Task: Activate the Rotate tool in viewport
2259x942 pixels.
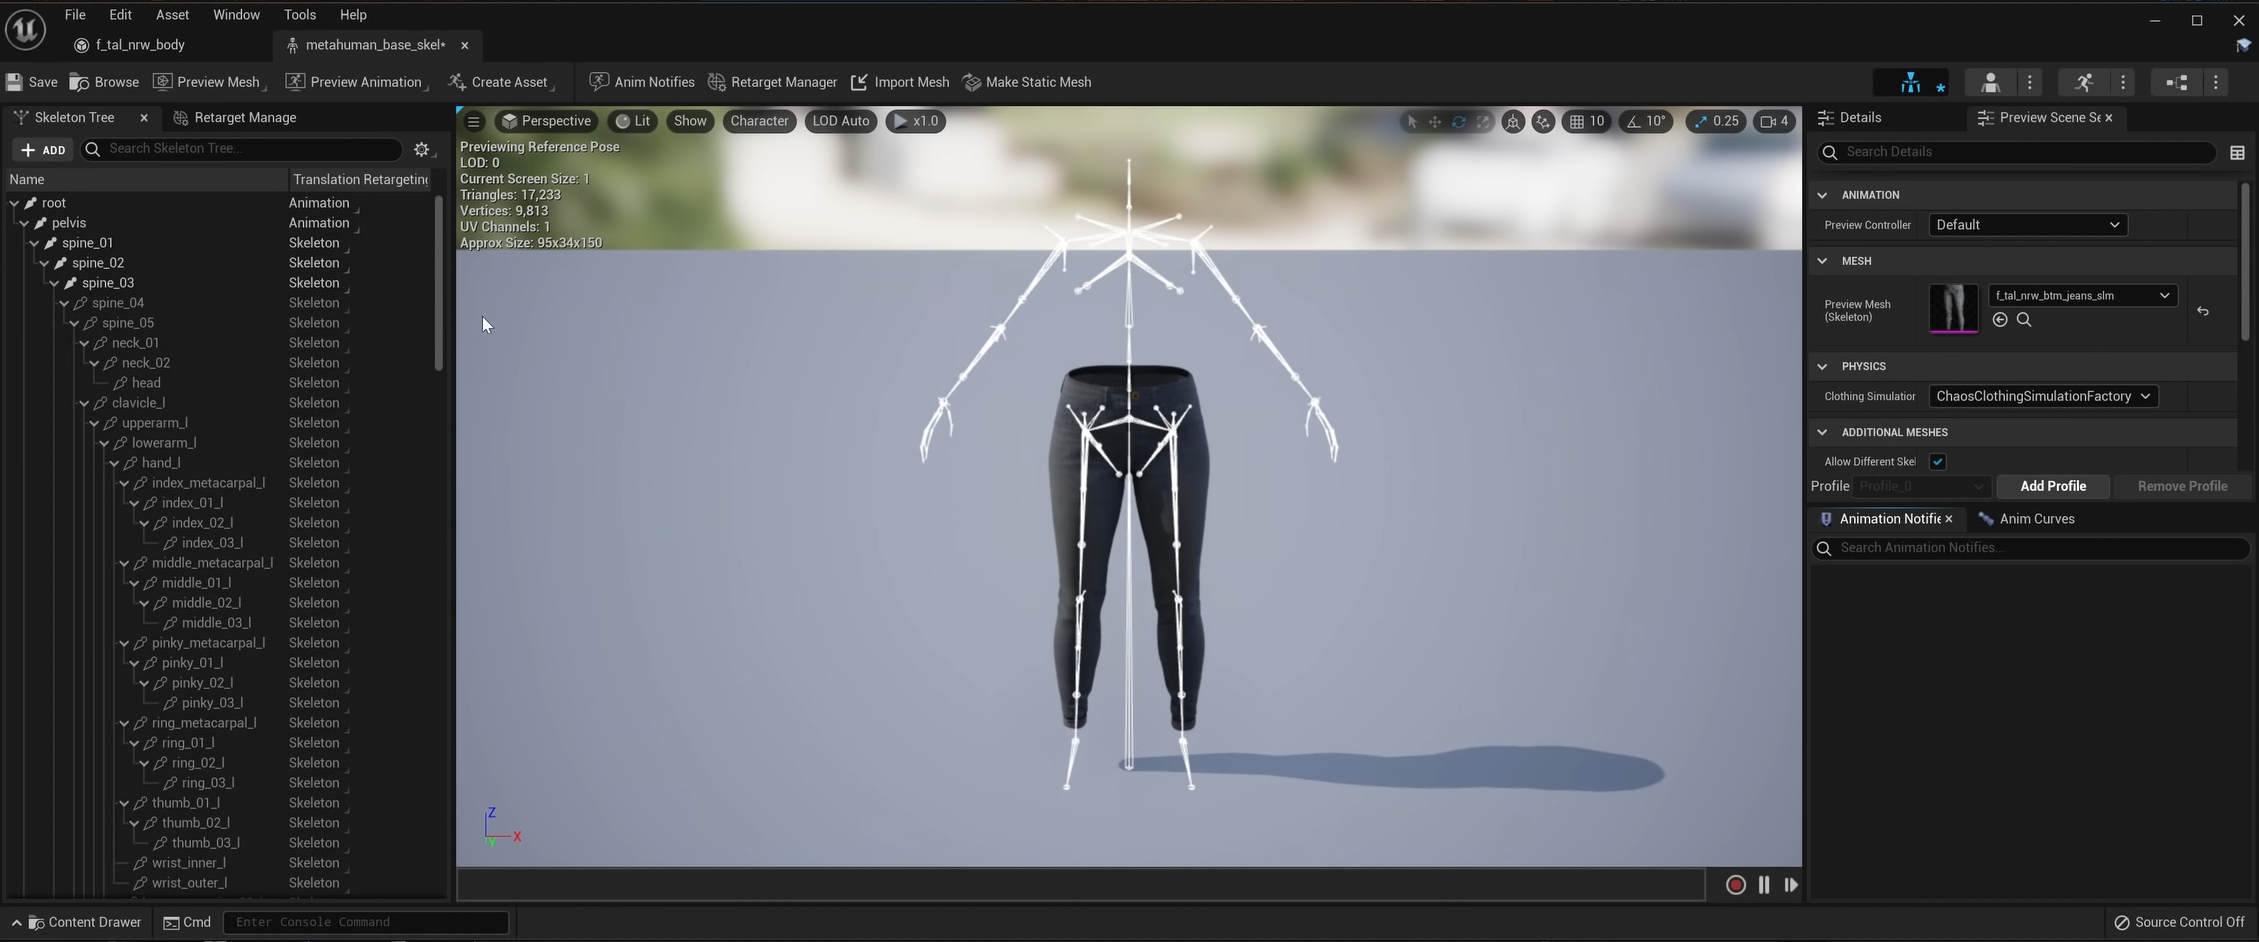Action: (x=1459, y=121)
